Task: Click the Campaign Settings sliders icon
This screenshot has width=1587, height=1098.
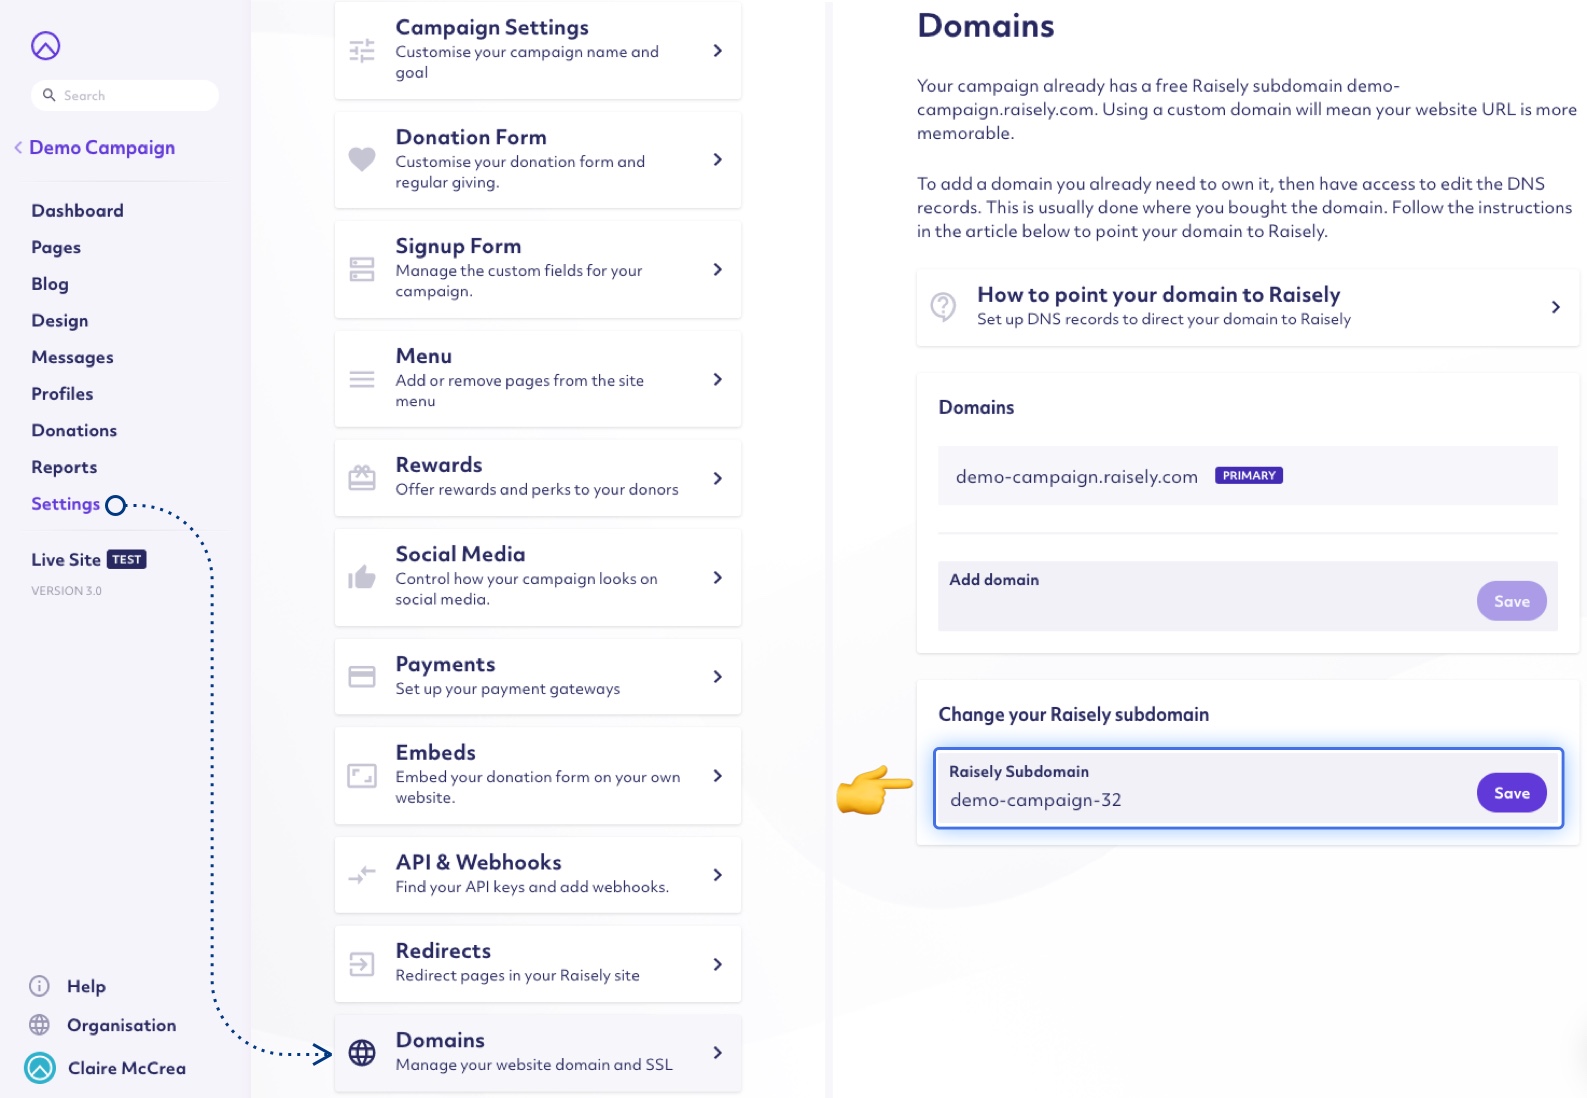Action: 362,50
